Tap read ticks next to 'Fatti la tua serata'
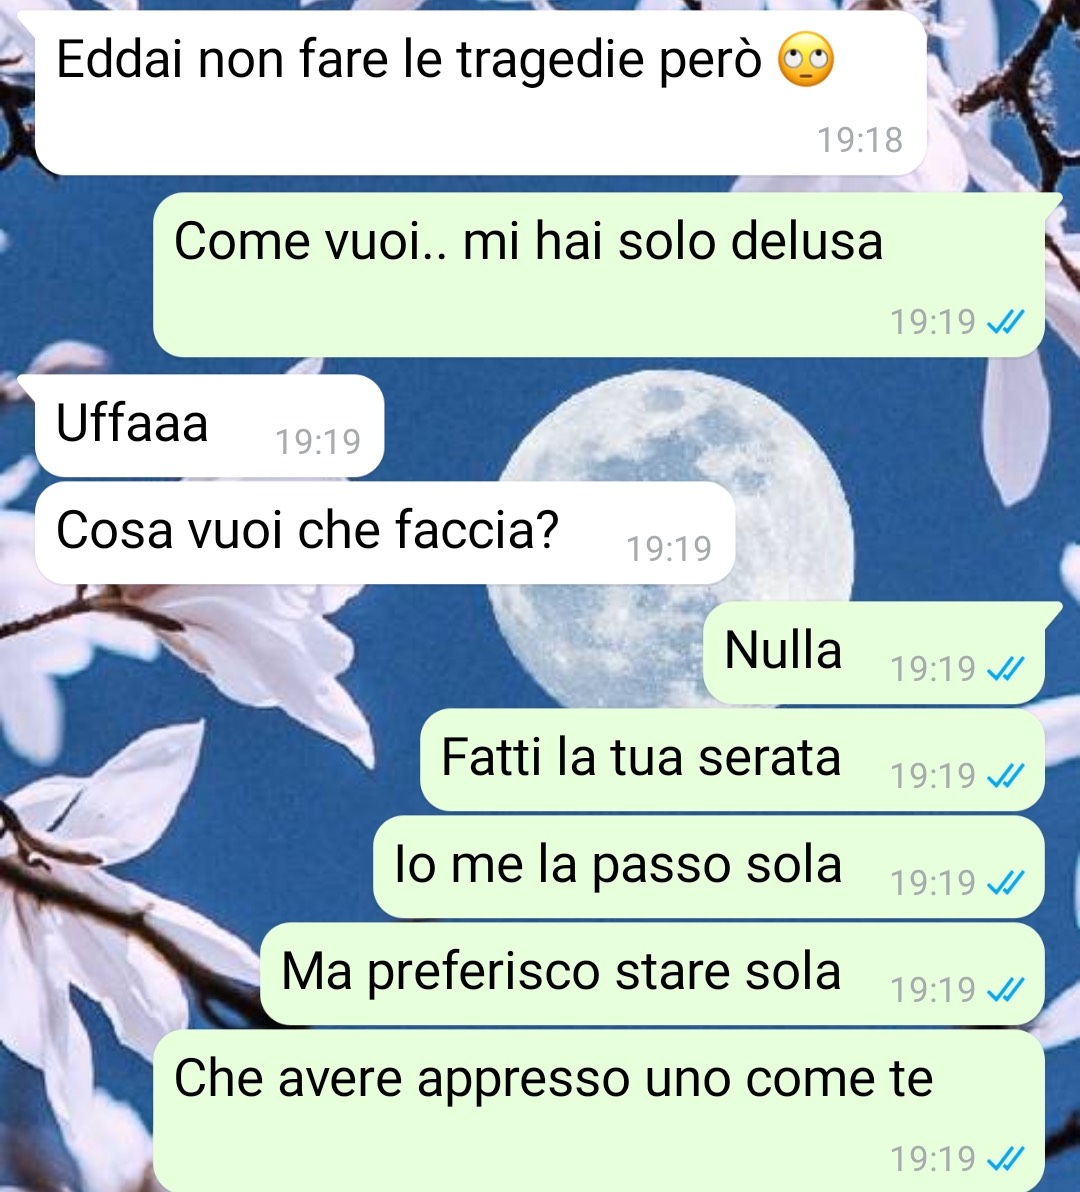 click(x=1005, y=776)
